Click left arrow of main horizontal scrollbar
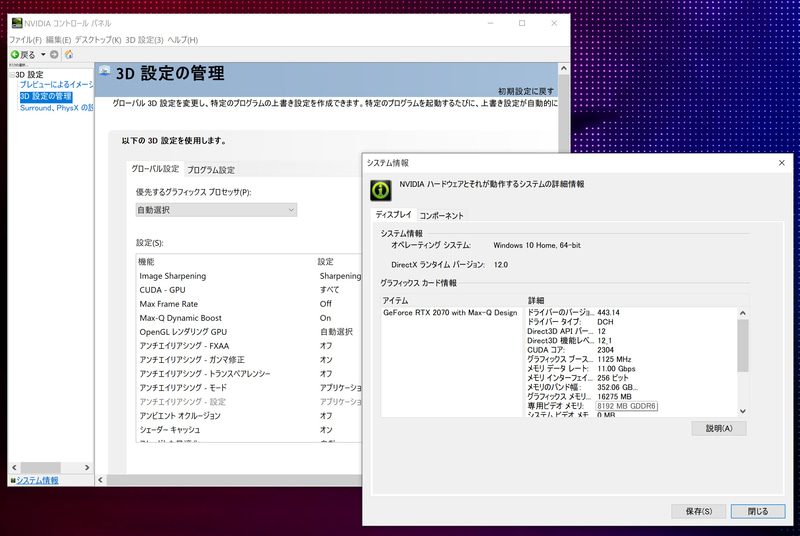The image size is (800, 536). (x=101, y=480)
